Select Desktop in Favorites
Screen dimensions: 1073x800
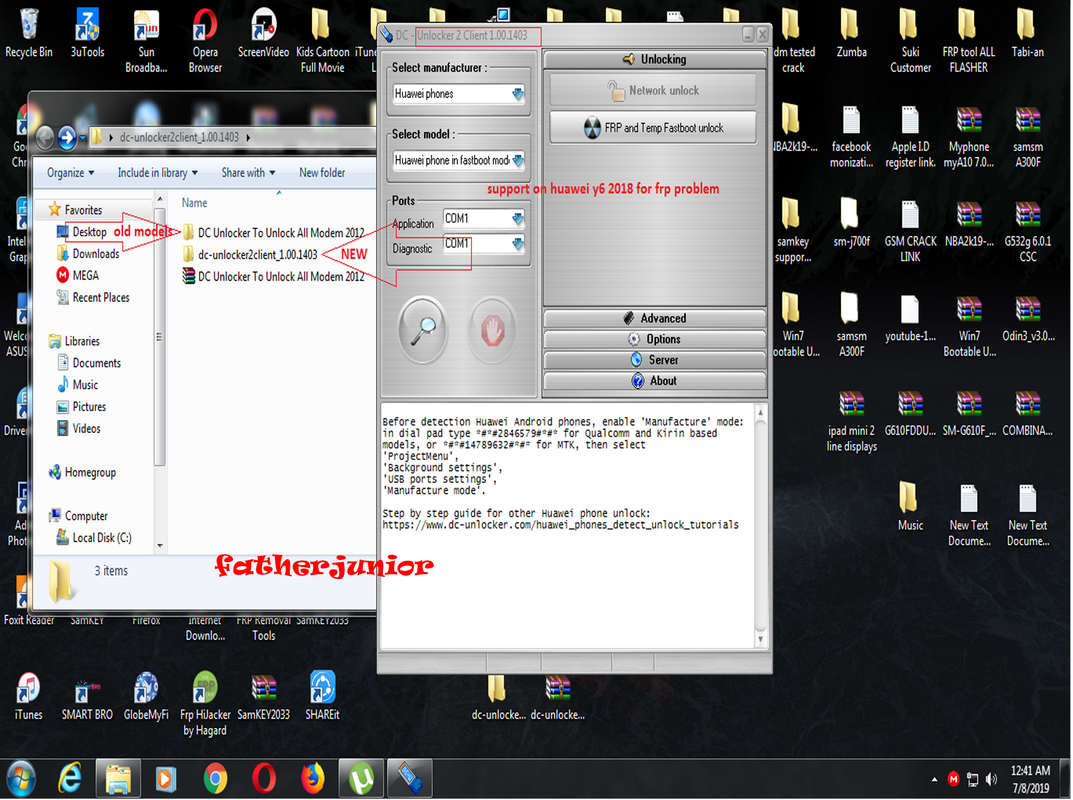click(x=82, y=232)
